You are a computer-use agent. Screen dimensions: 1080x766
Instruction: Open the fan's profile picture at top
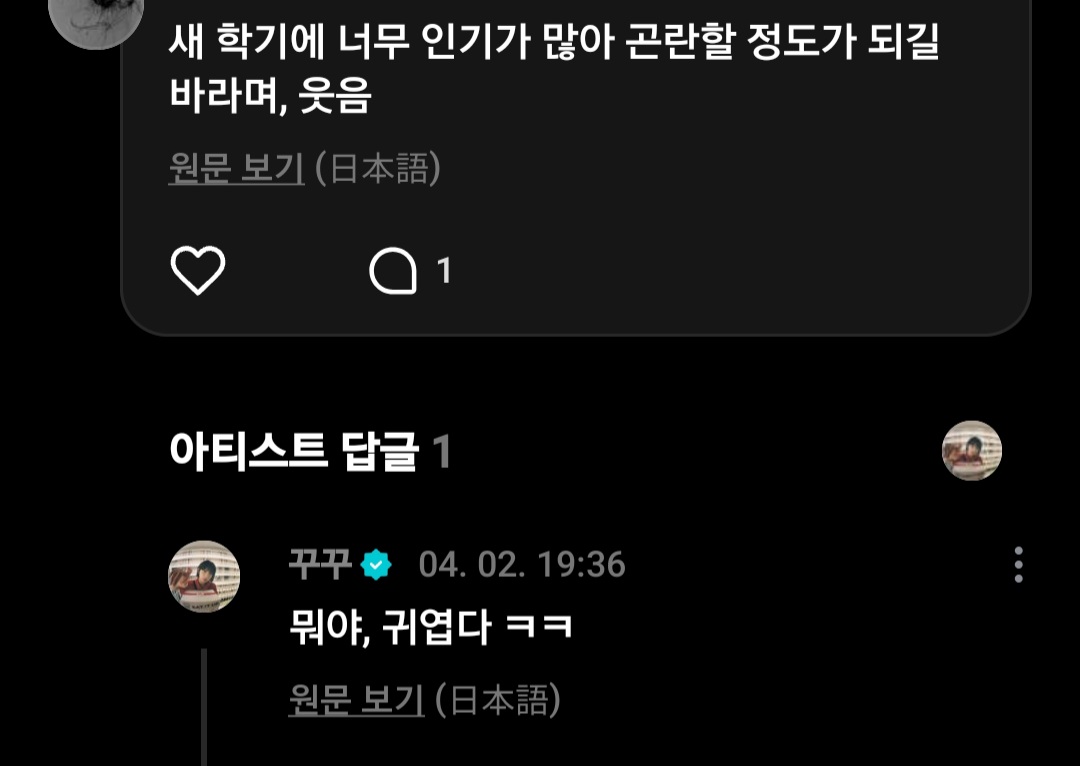tap(96, 17)
